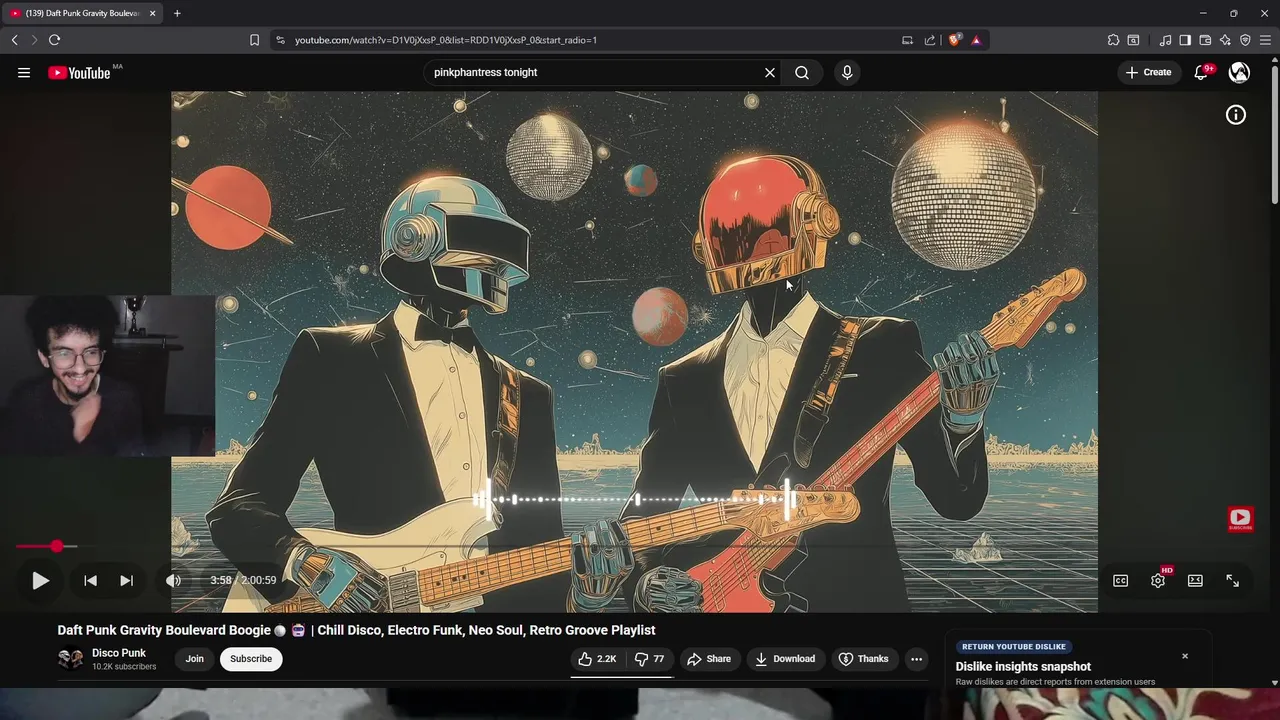The height and width of the screenshot is (720, 1280).
Task: Toggle the browser sidebar panel
Action: [1185, 40]
